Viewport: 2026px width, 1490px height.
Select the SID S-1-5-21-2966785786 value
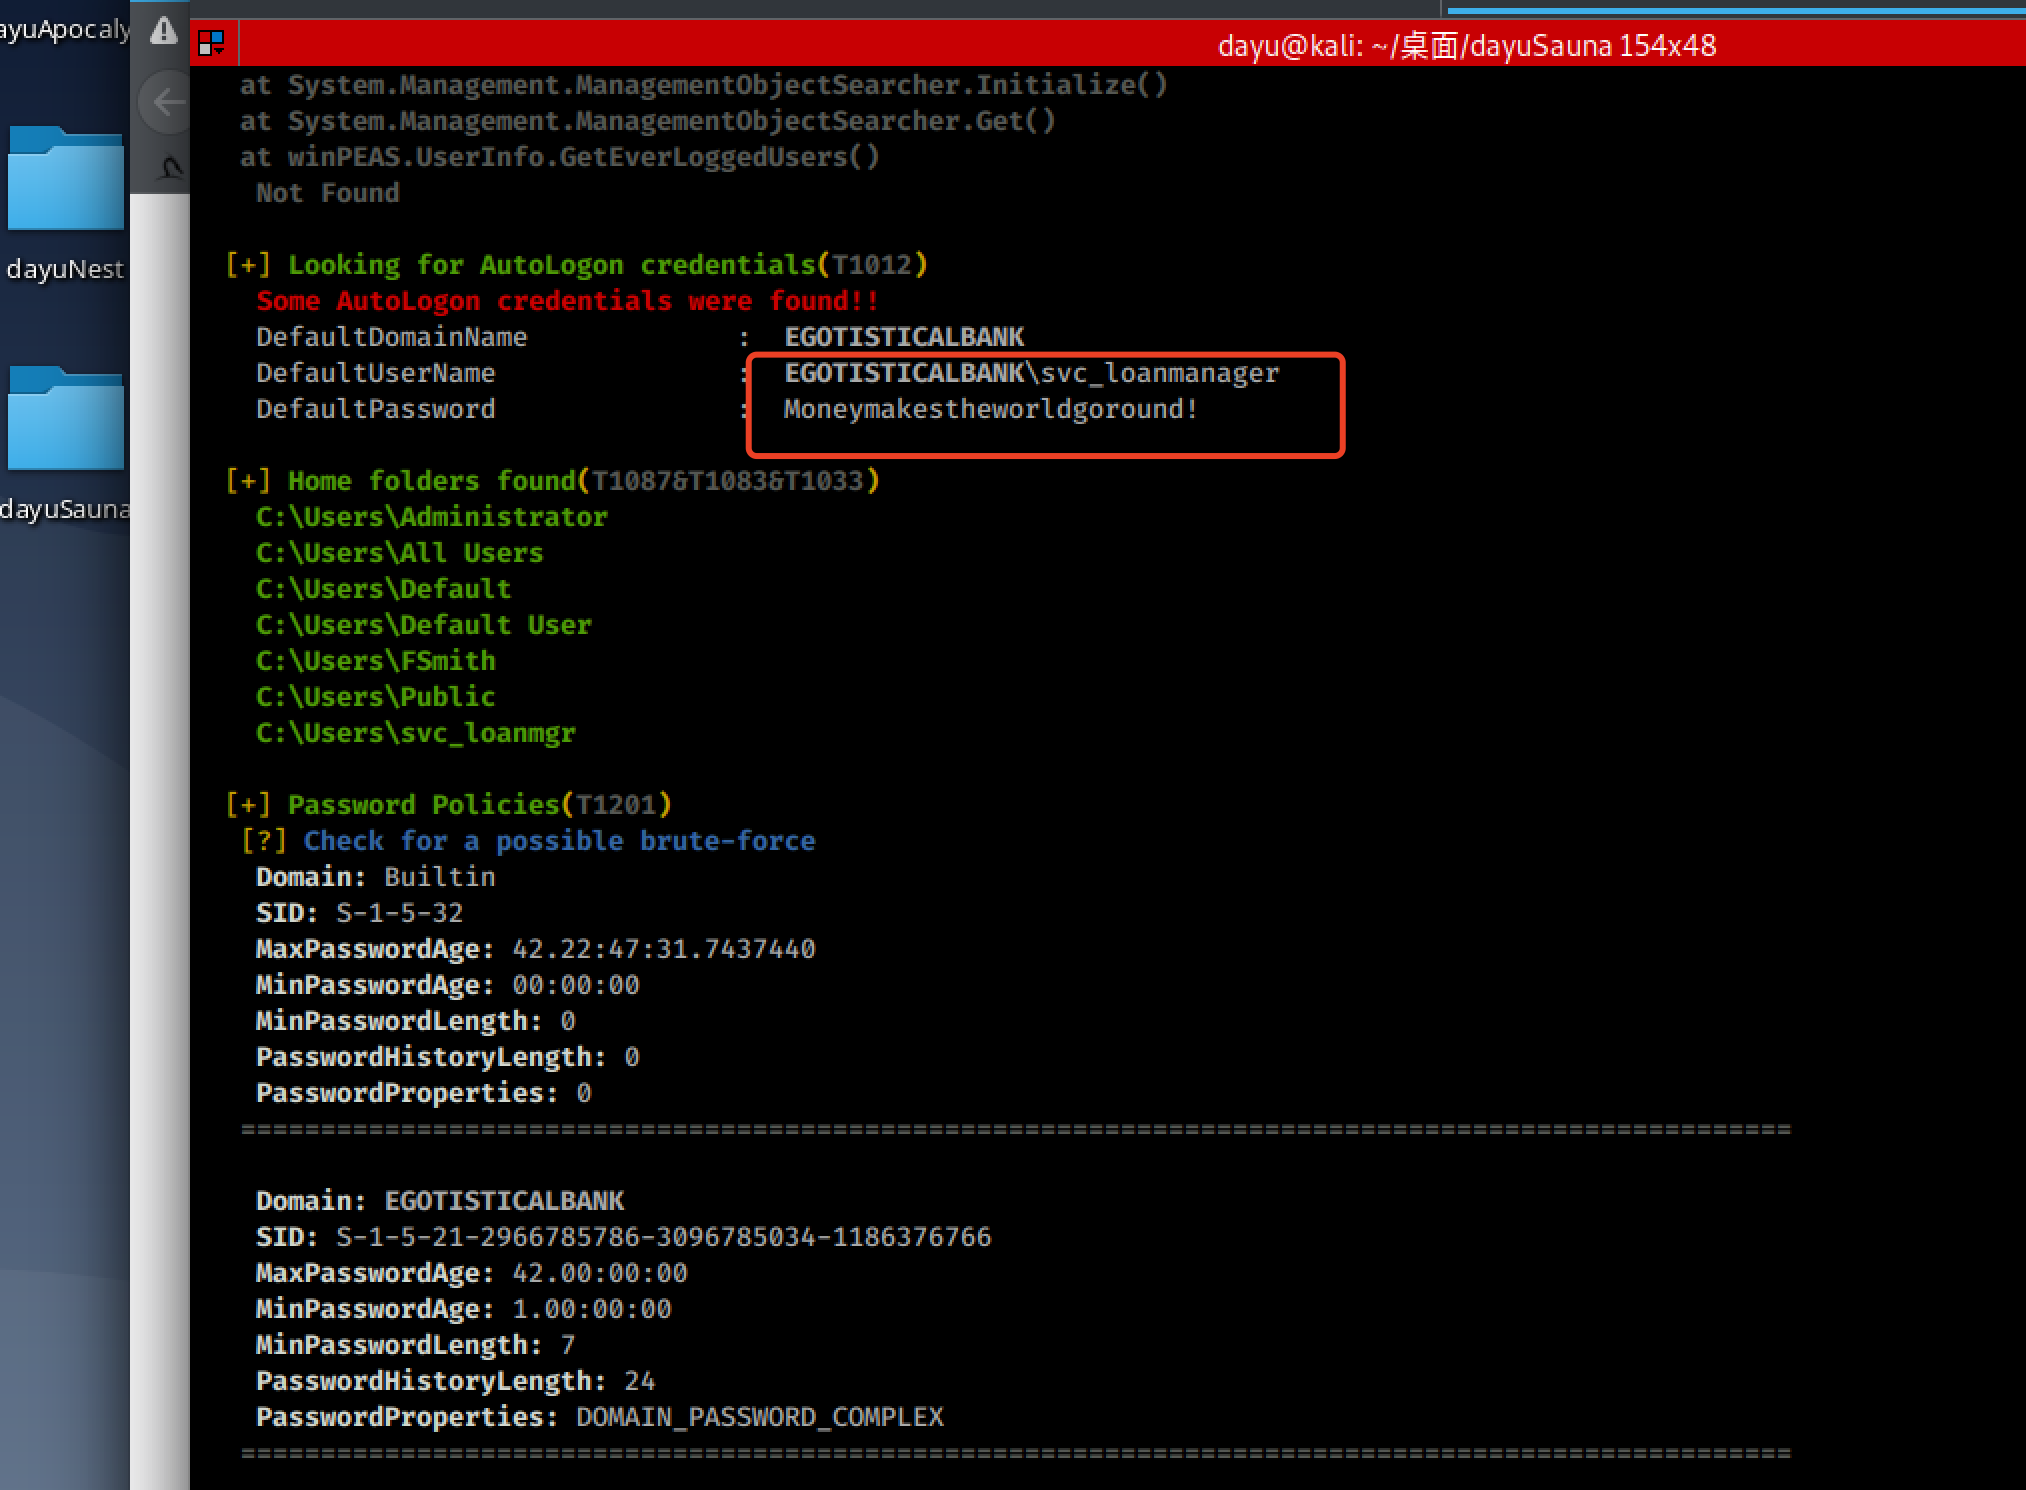click(x=663, y=1237)
